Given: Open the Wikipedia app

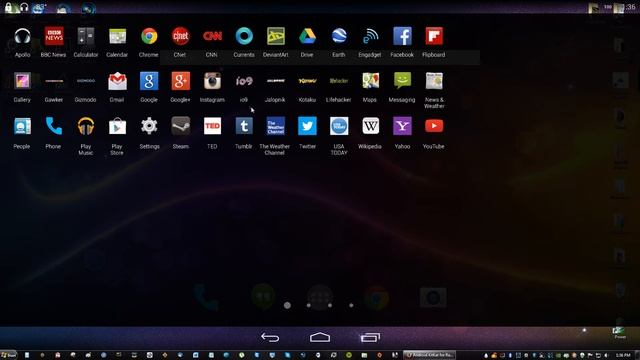Looking at the screenshot, I should (x=371, y=126).
